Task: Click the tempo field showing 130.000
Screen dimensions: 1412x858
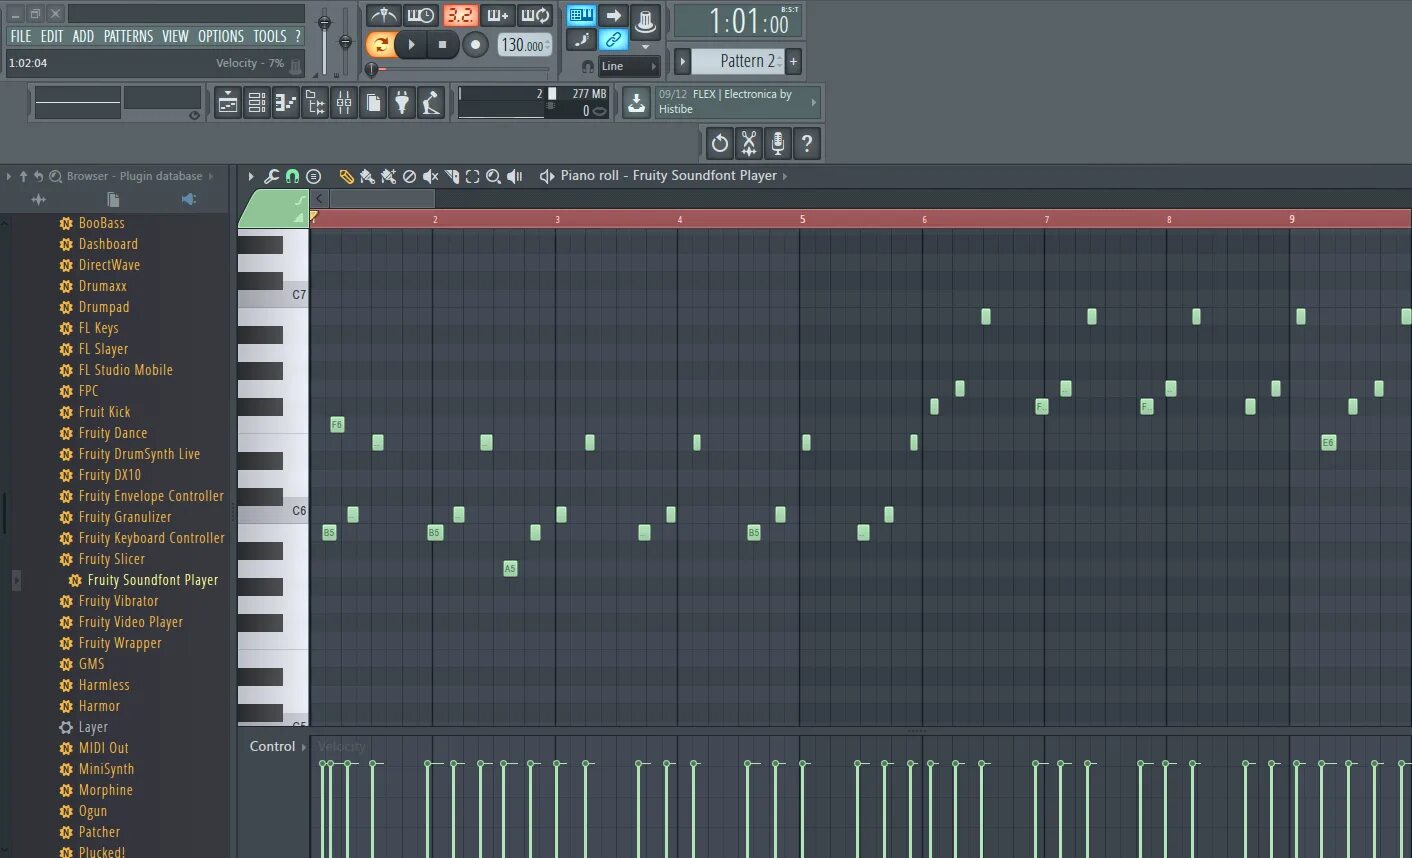Action: [x=524, y=45]
